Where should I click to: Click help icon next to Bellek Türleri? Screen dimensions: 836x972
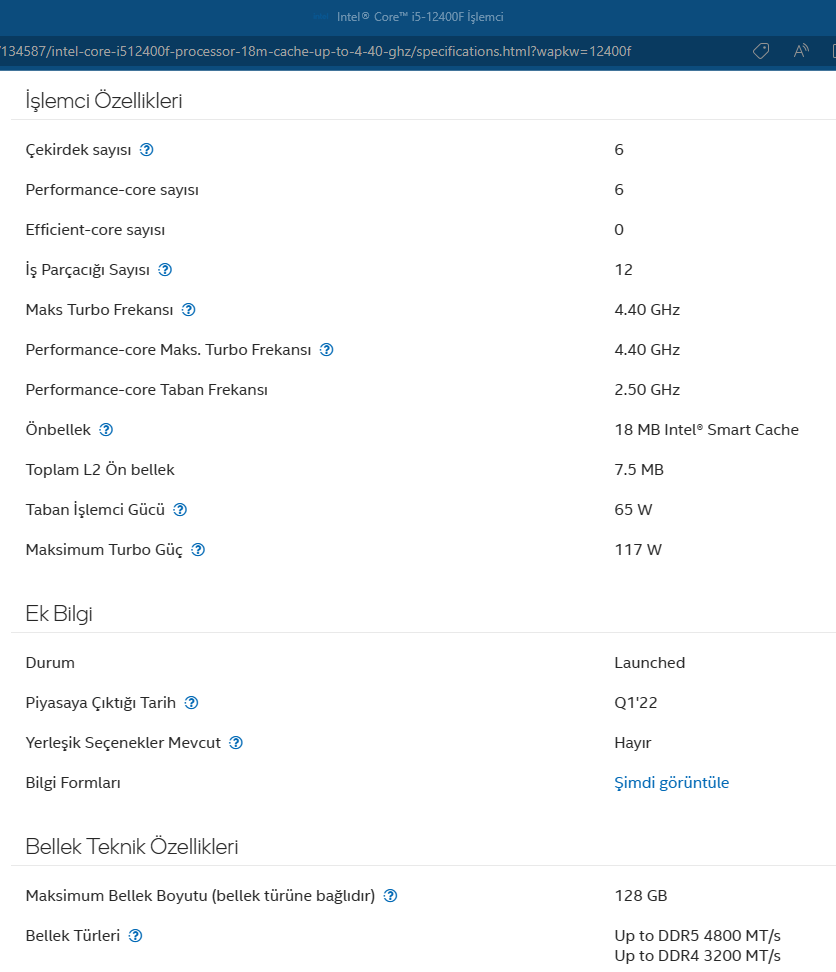[136, 936]
